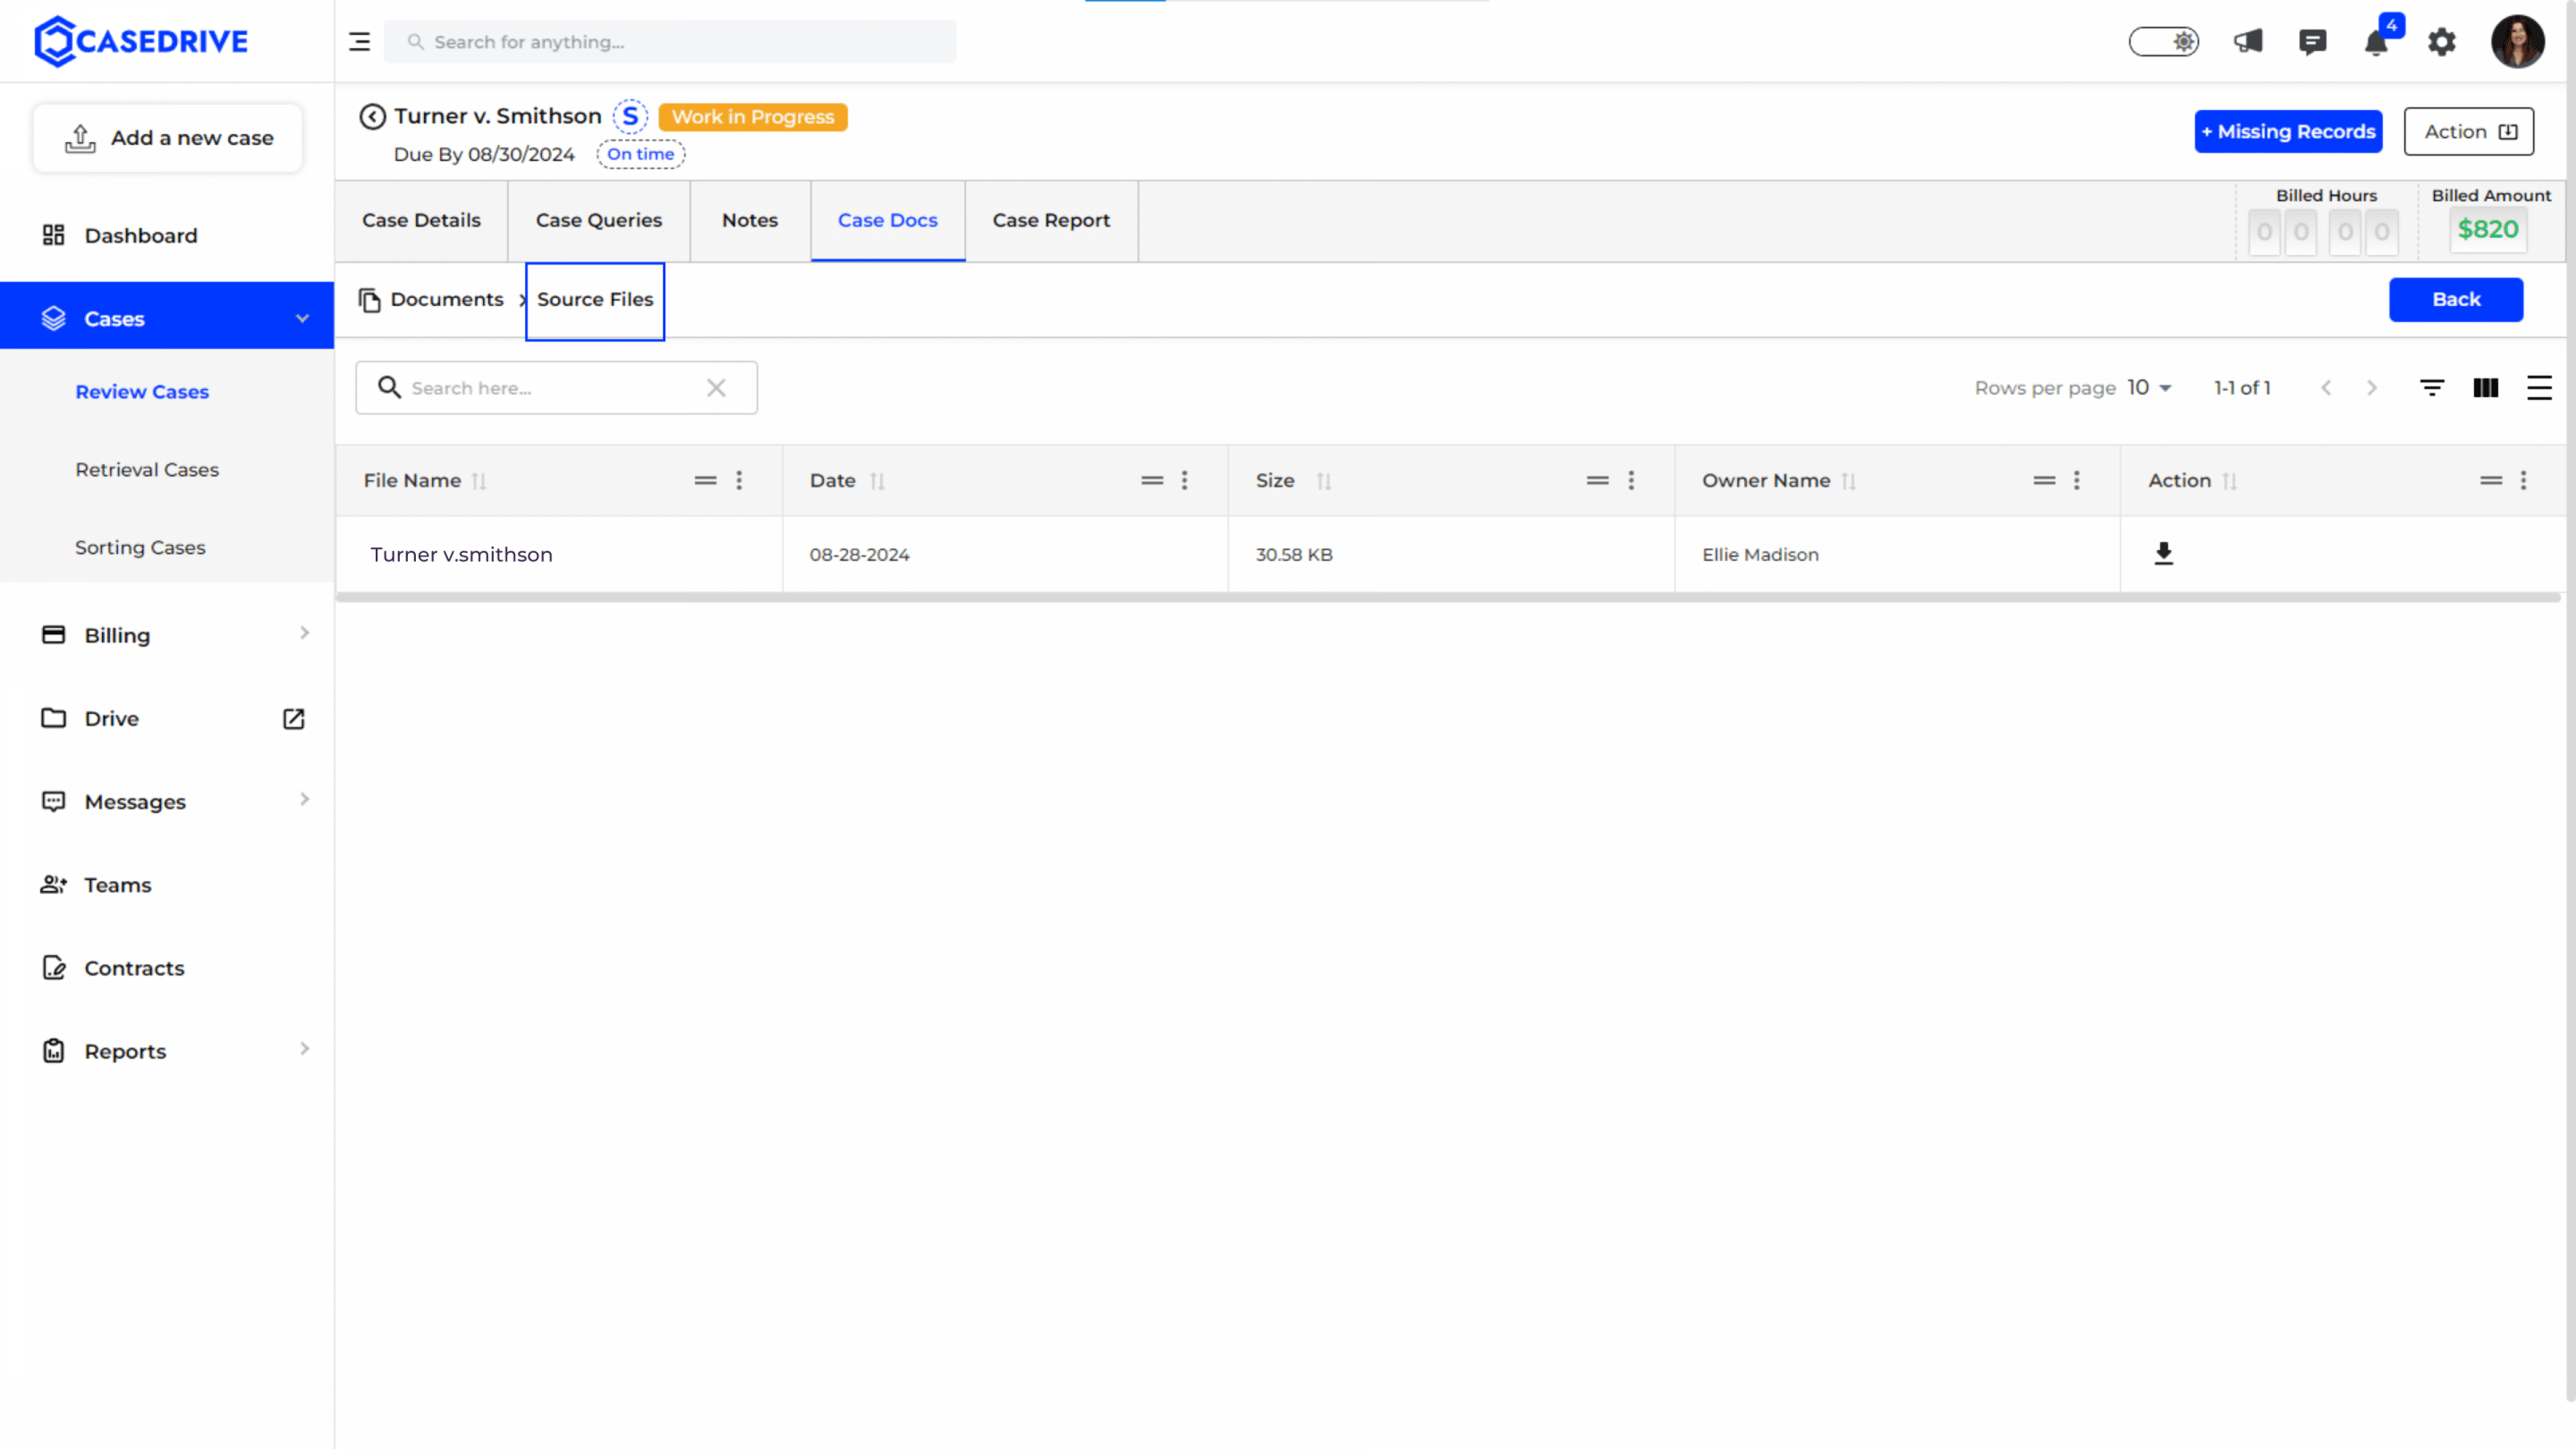Image resolution: width=2576 pixels, height=1449 pixels.
Task: Open the Notes tab
Action: point(749,220)
